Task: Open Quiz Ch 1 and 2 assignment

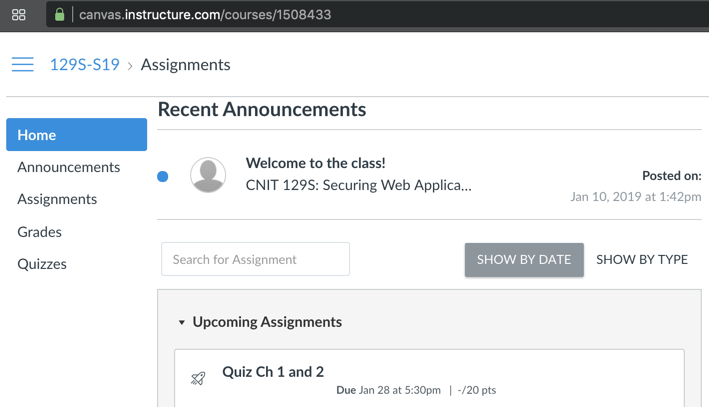Action: (x=273, y=372)
